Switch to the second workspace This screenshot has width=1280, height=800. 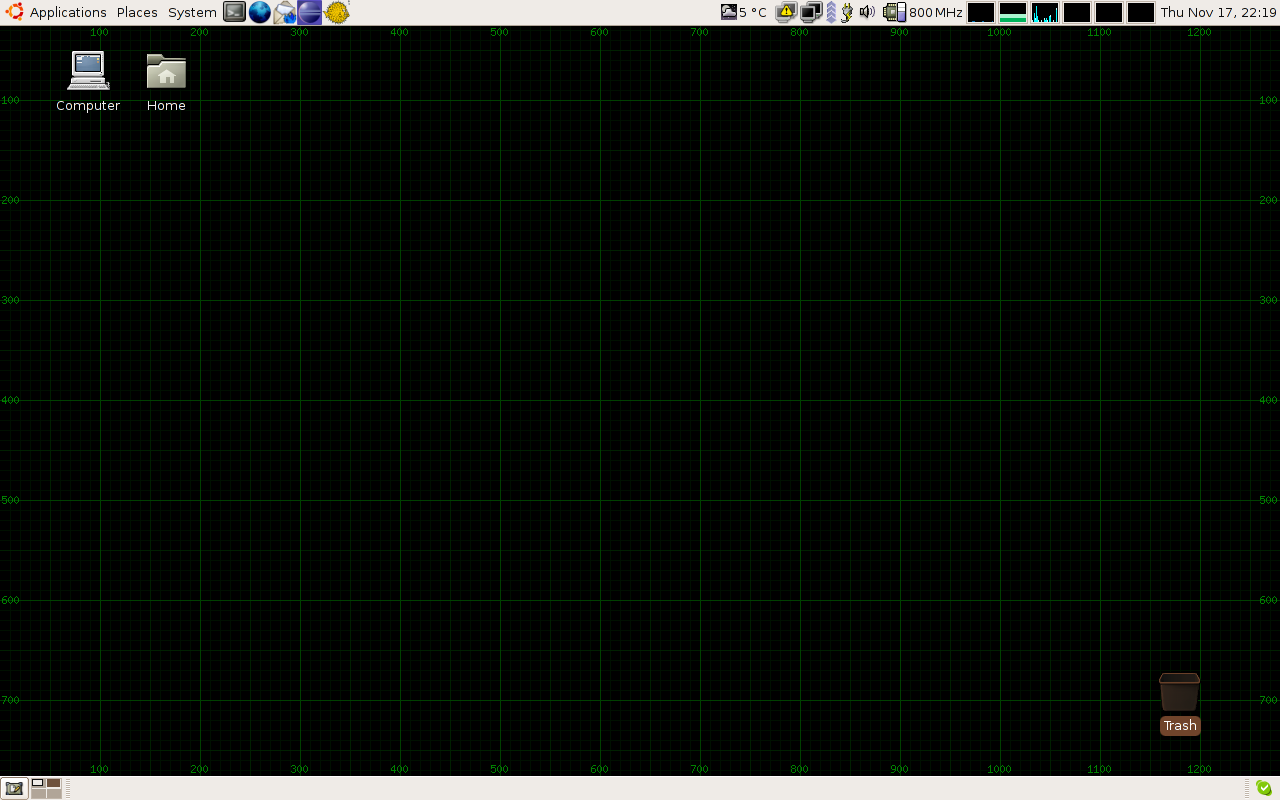pos(54,783)
